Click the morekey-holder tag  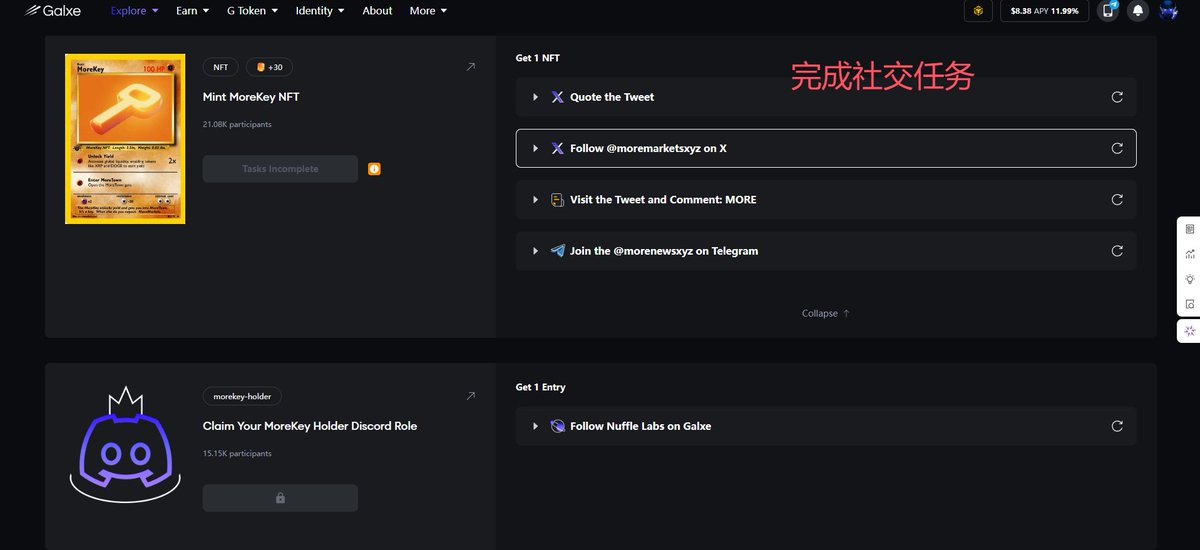243,396
